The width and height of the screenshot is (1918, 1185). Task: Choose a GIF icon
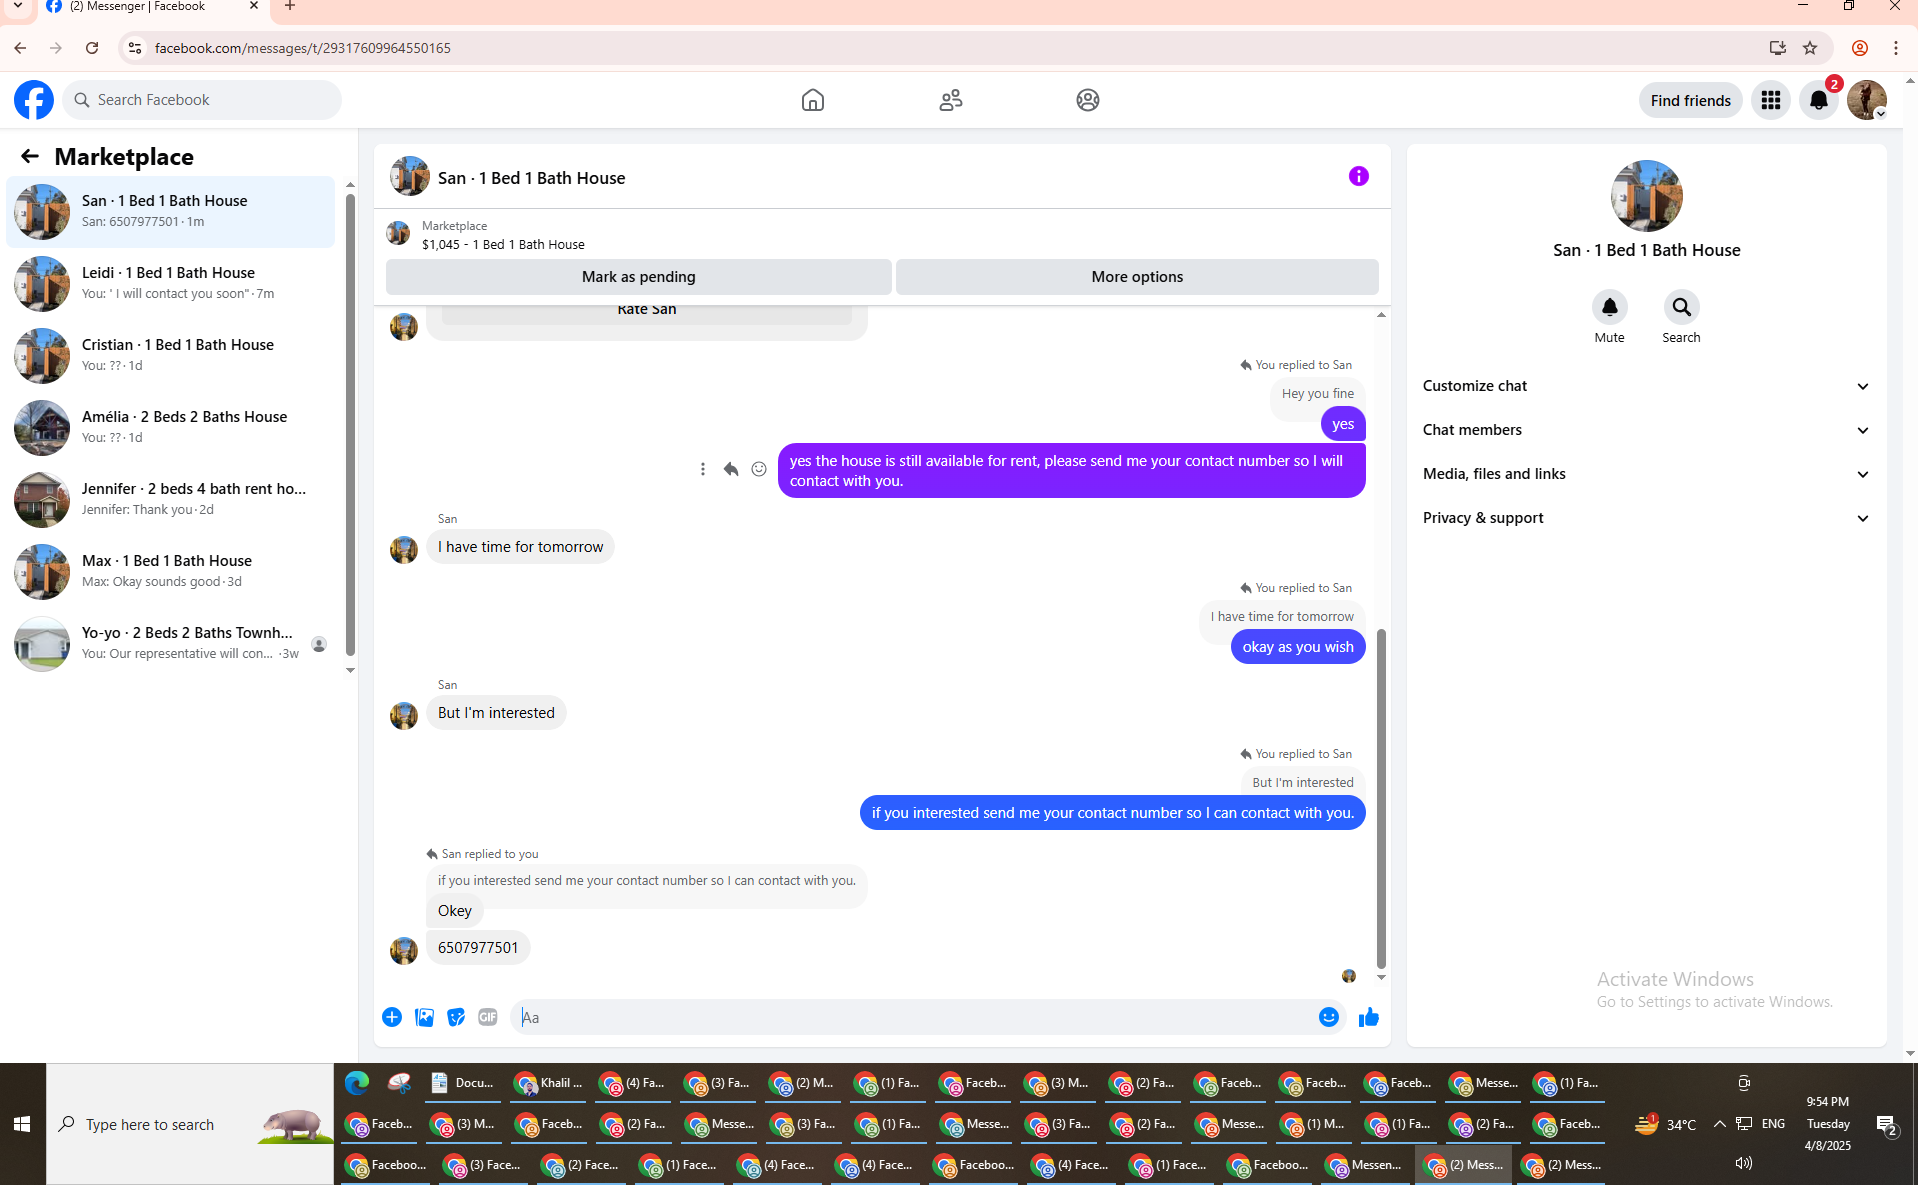pos(488,1017)
